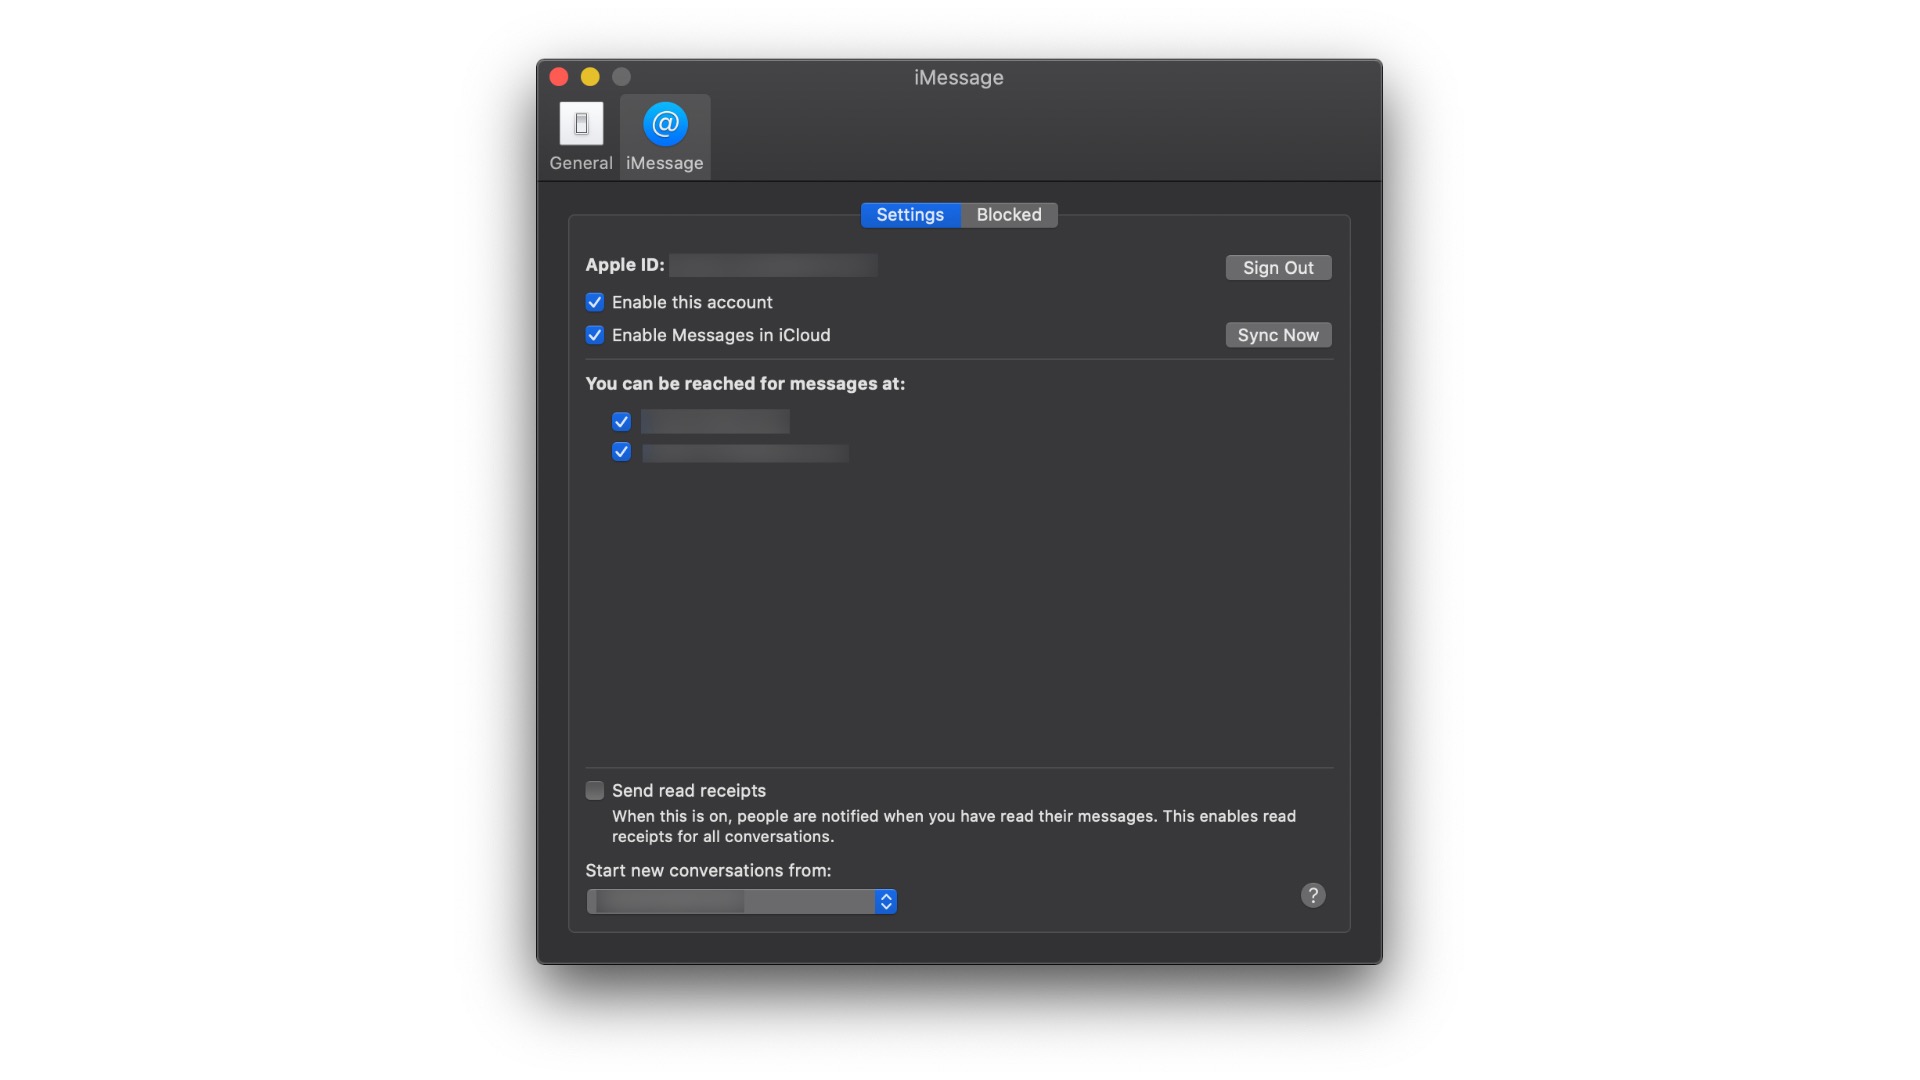Select the iMessage @ toolbar icon
Image resolution: width=1920 pixels, height=1080 pixels.
(x=665, y=124)
